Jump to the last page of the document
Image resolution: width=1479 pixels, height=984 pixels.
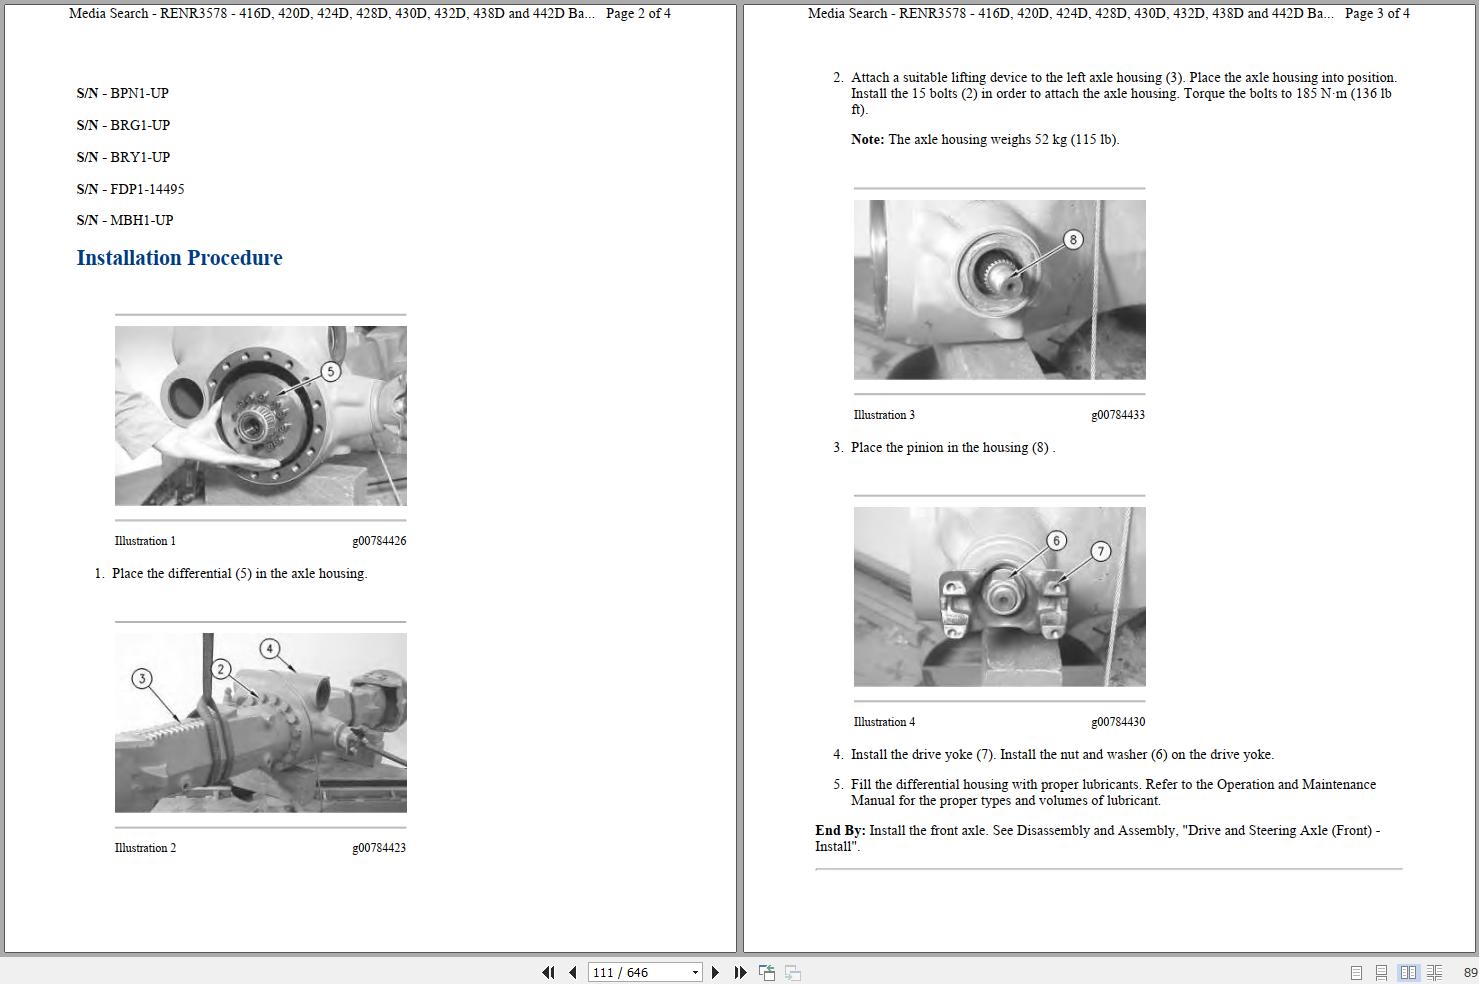pos(739,971)
